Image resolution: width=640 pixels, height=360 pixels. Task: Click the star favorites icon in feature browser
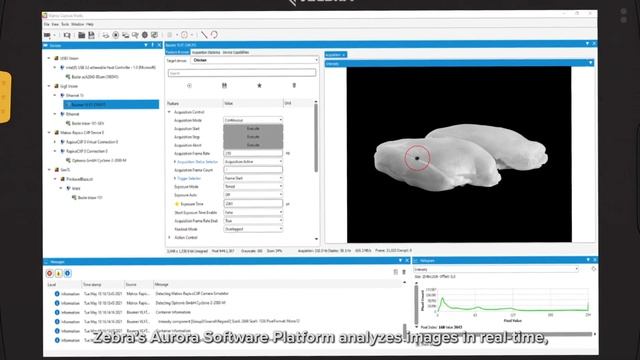pos(259,86)
